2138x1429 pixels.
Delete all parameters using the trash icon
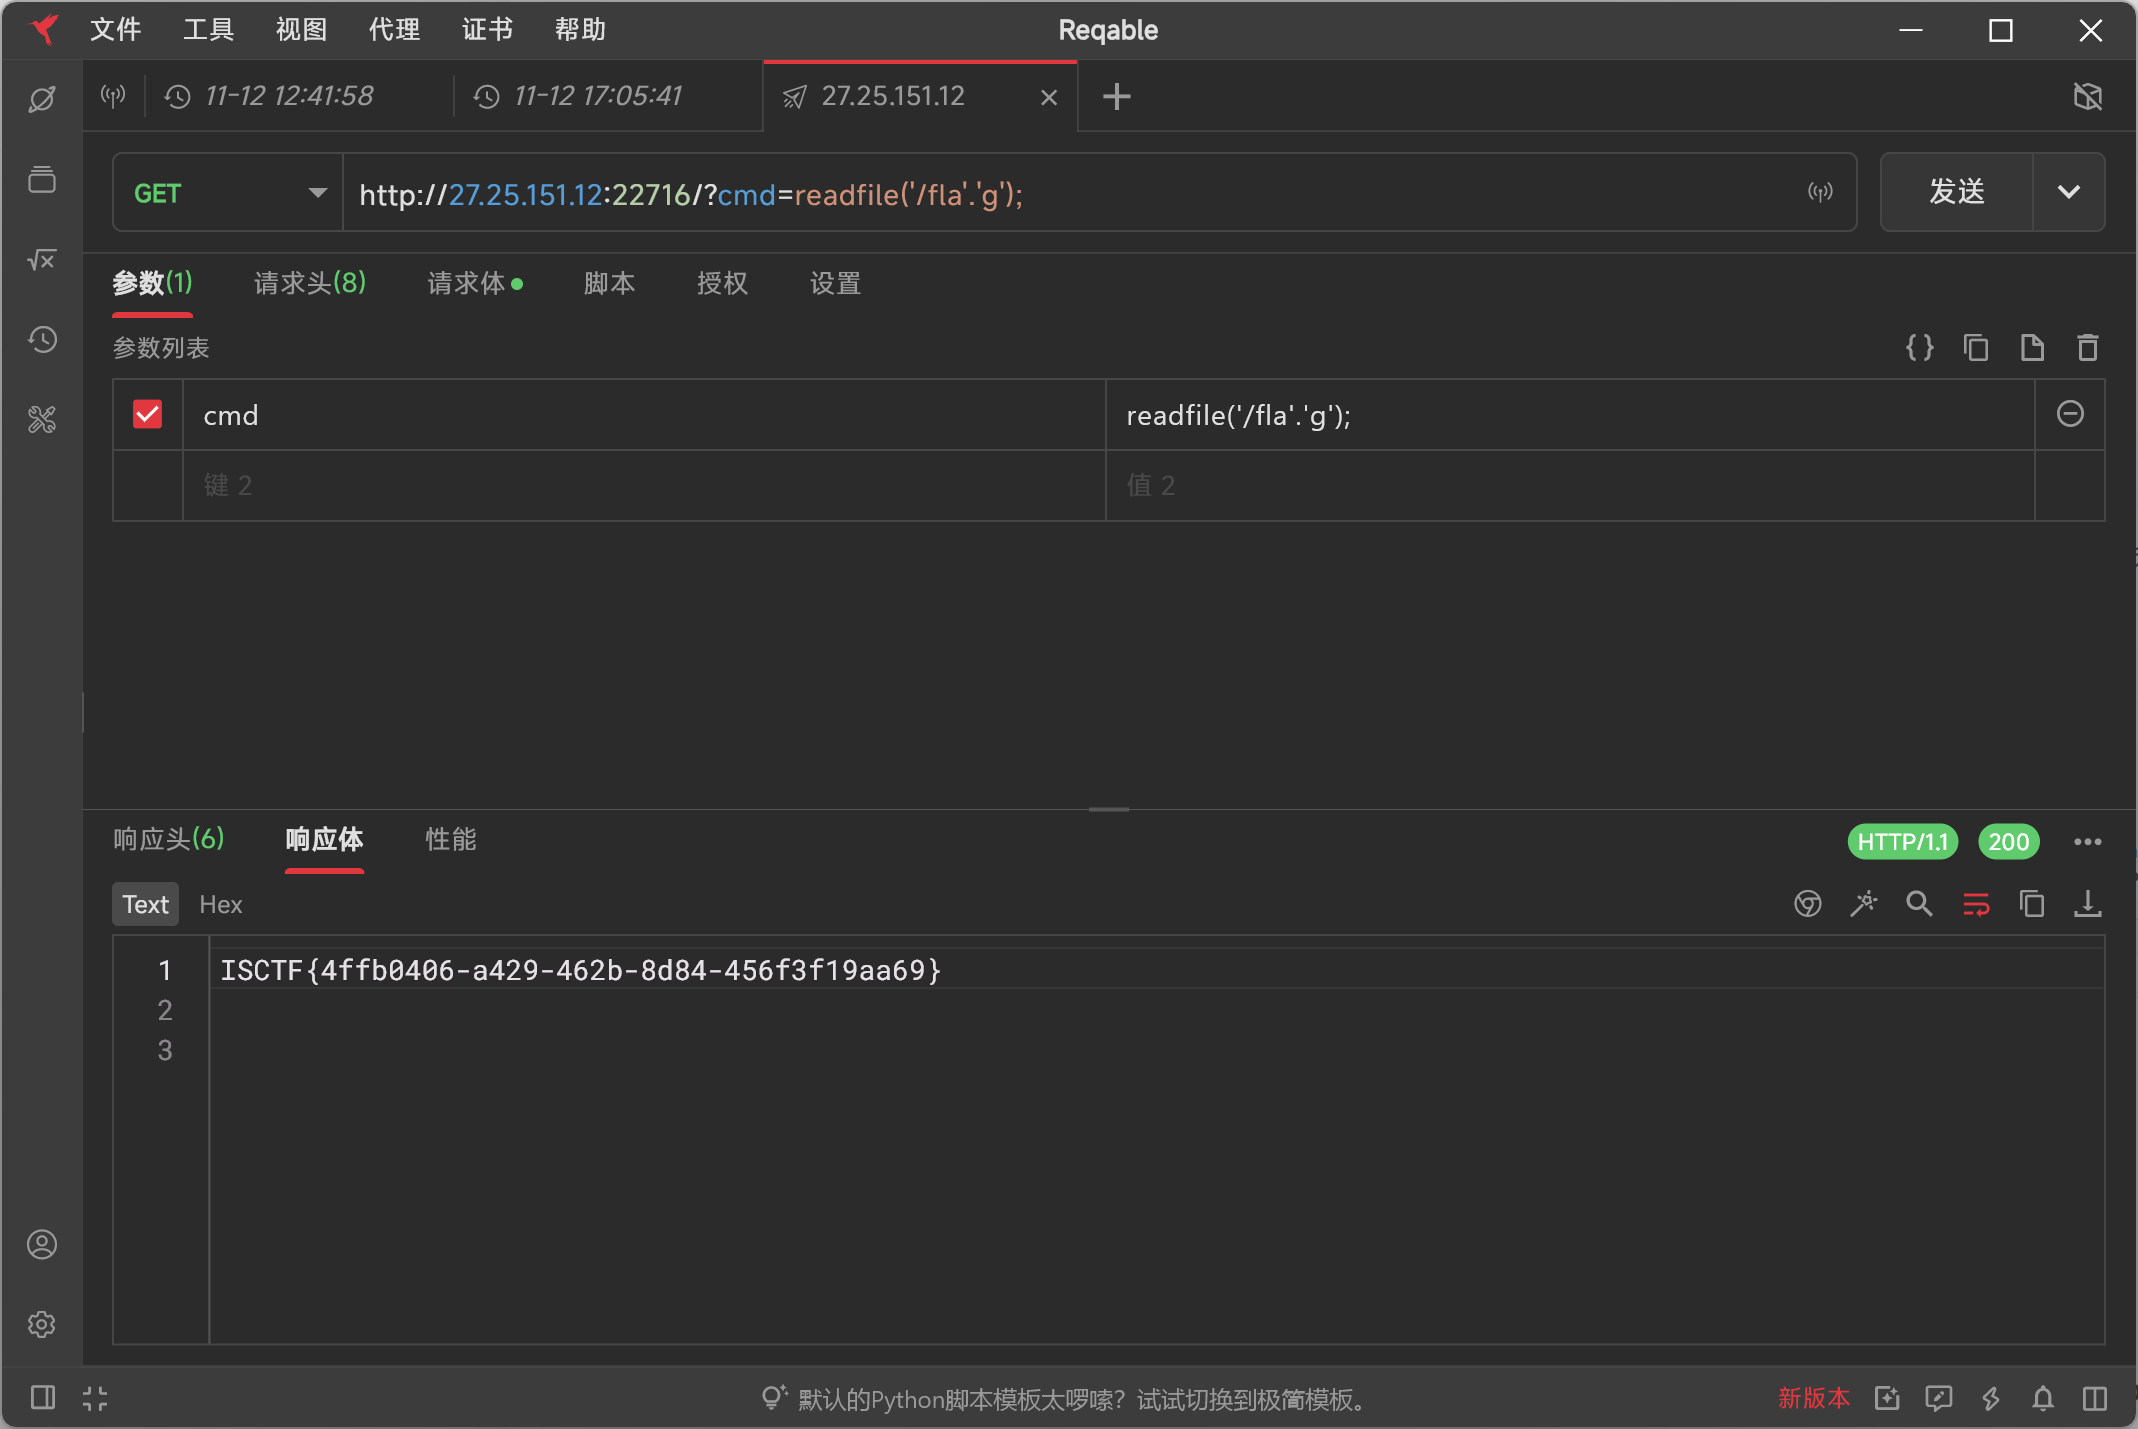[x=2087, y=348]
